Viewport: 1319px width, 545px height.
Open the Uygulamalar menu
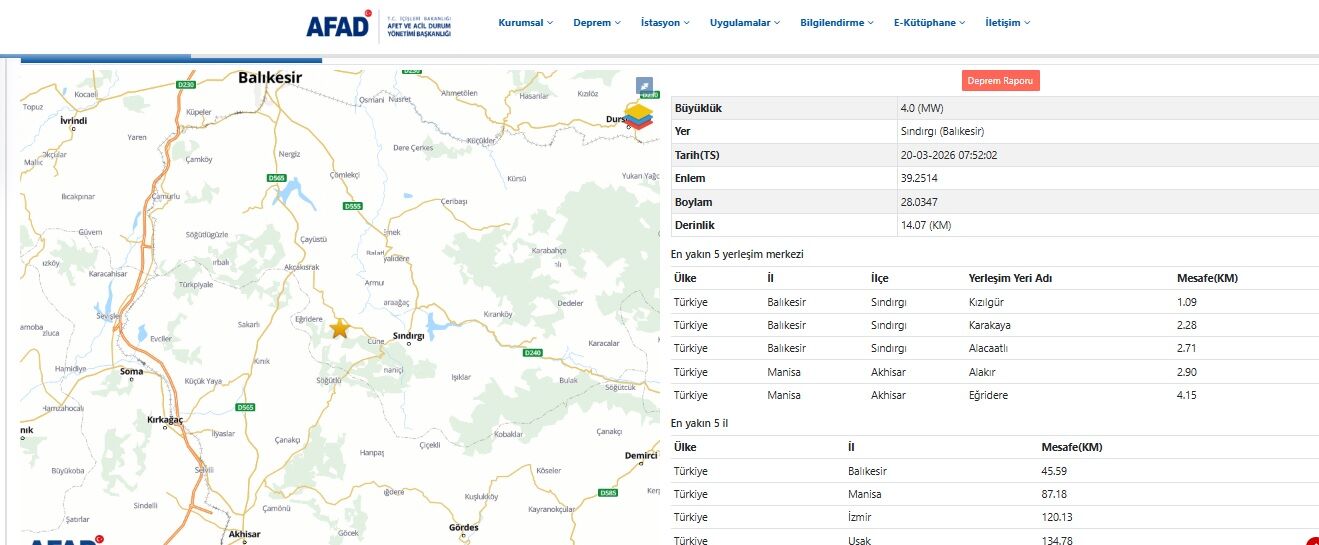[745, 23]
